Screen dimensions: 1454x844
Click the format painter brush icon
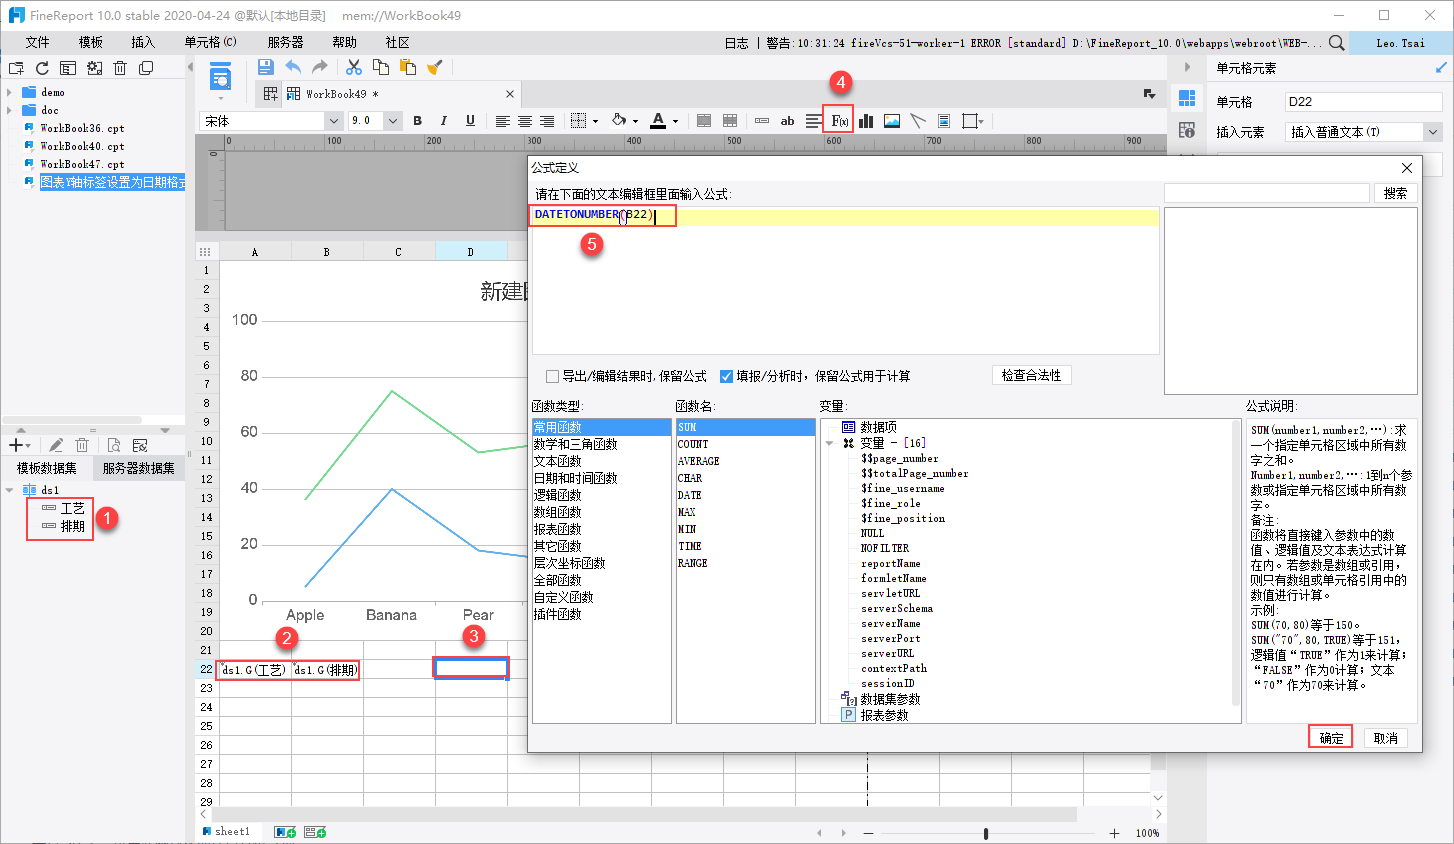(434, 67)
